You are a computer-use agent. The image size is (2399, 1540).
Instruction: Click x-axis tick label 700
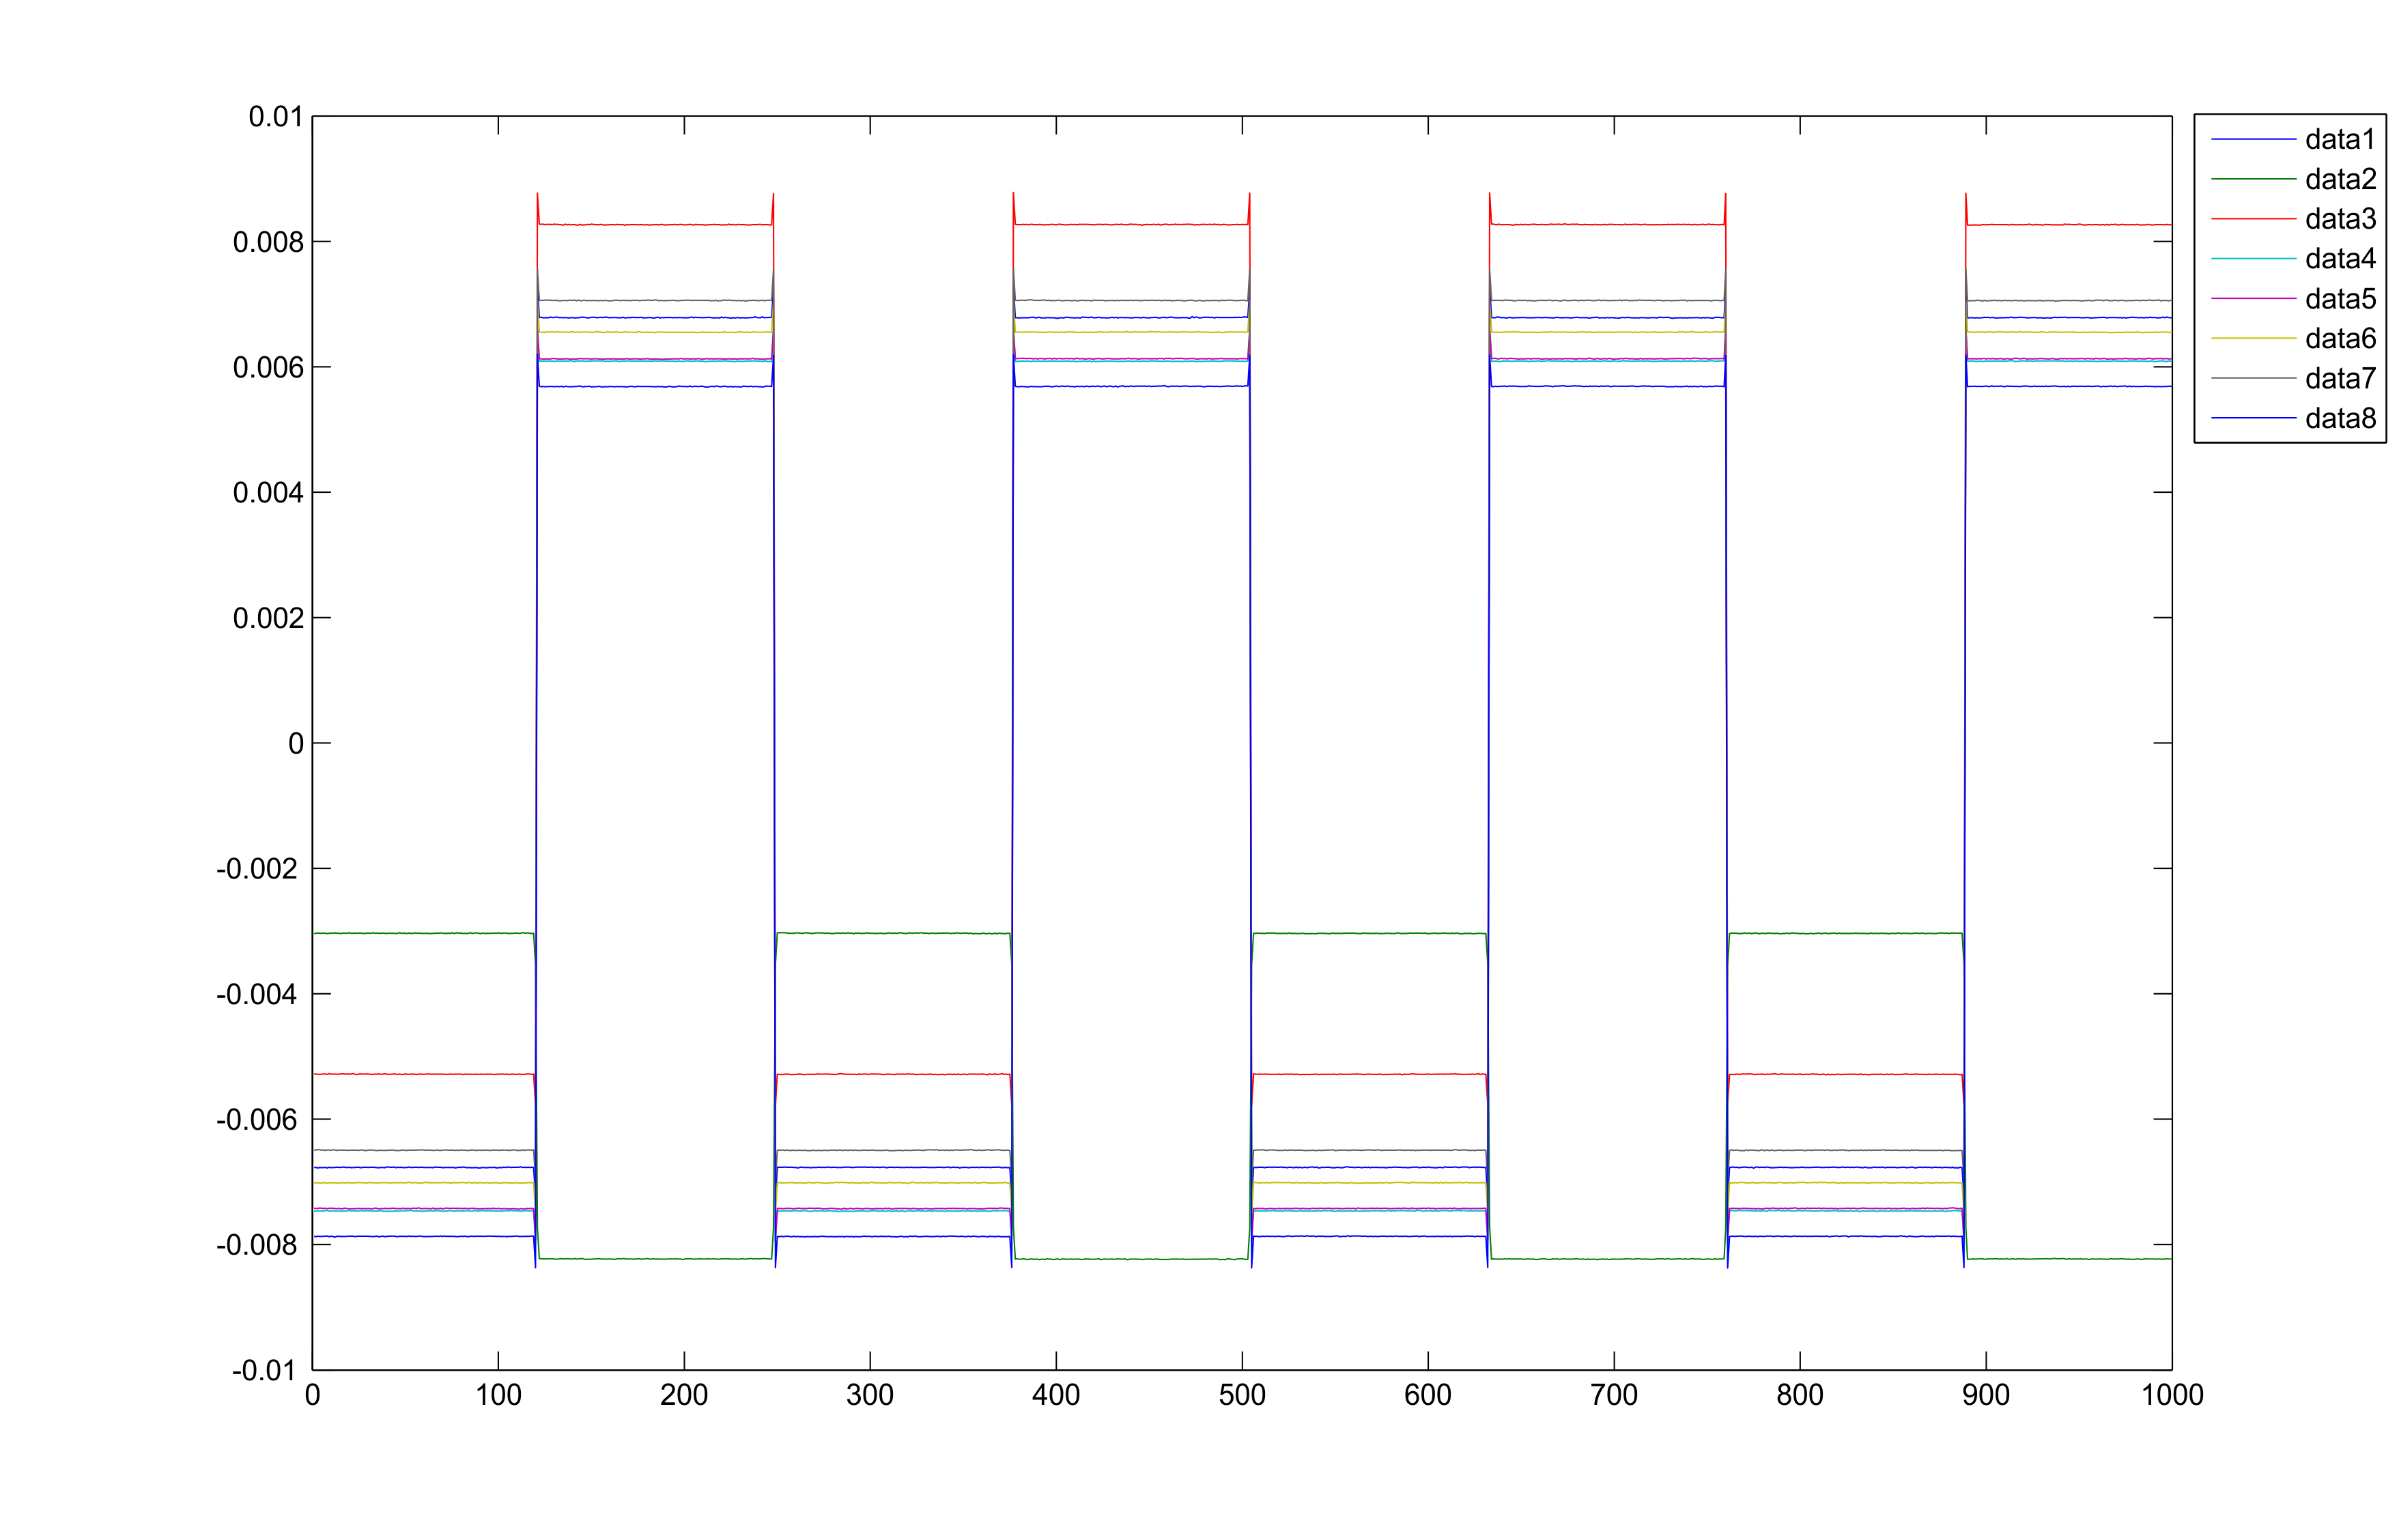pos(1614,1395)
